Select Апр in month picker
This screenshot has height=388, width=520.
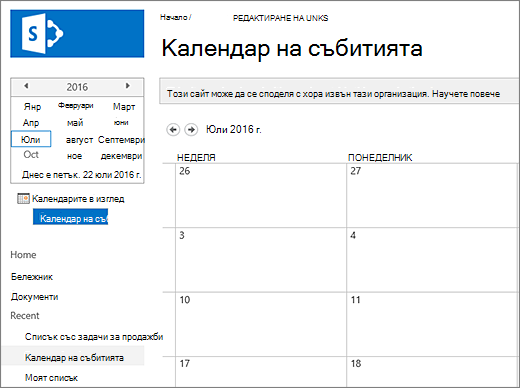click(x=31, y=123)
